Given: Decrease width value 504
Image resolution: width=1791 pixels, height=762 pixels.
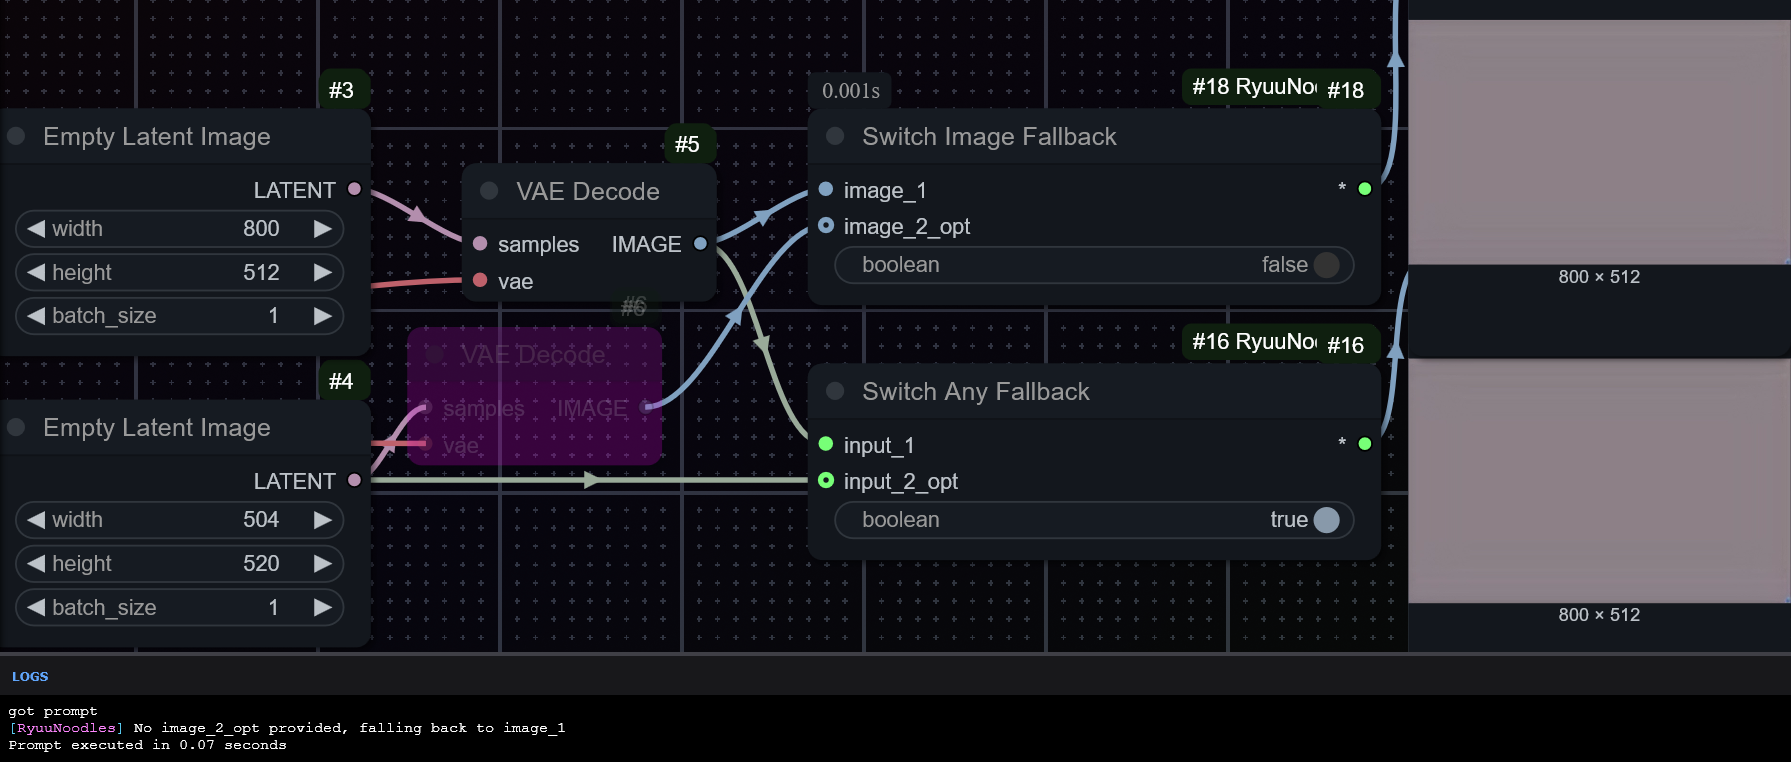Looking at the screenshot, I should point(36,519).
